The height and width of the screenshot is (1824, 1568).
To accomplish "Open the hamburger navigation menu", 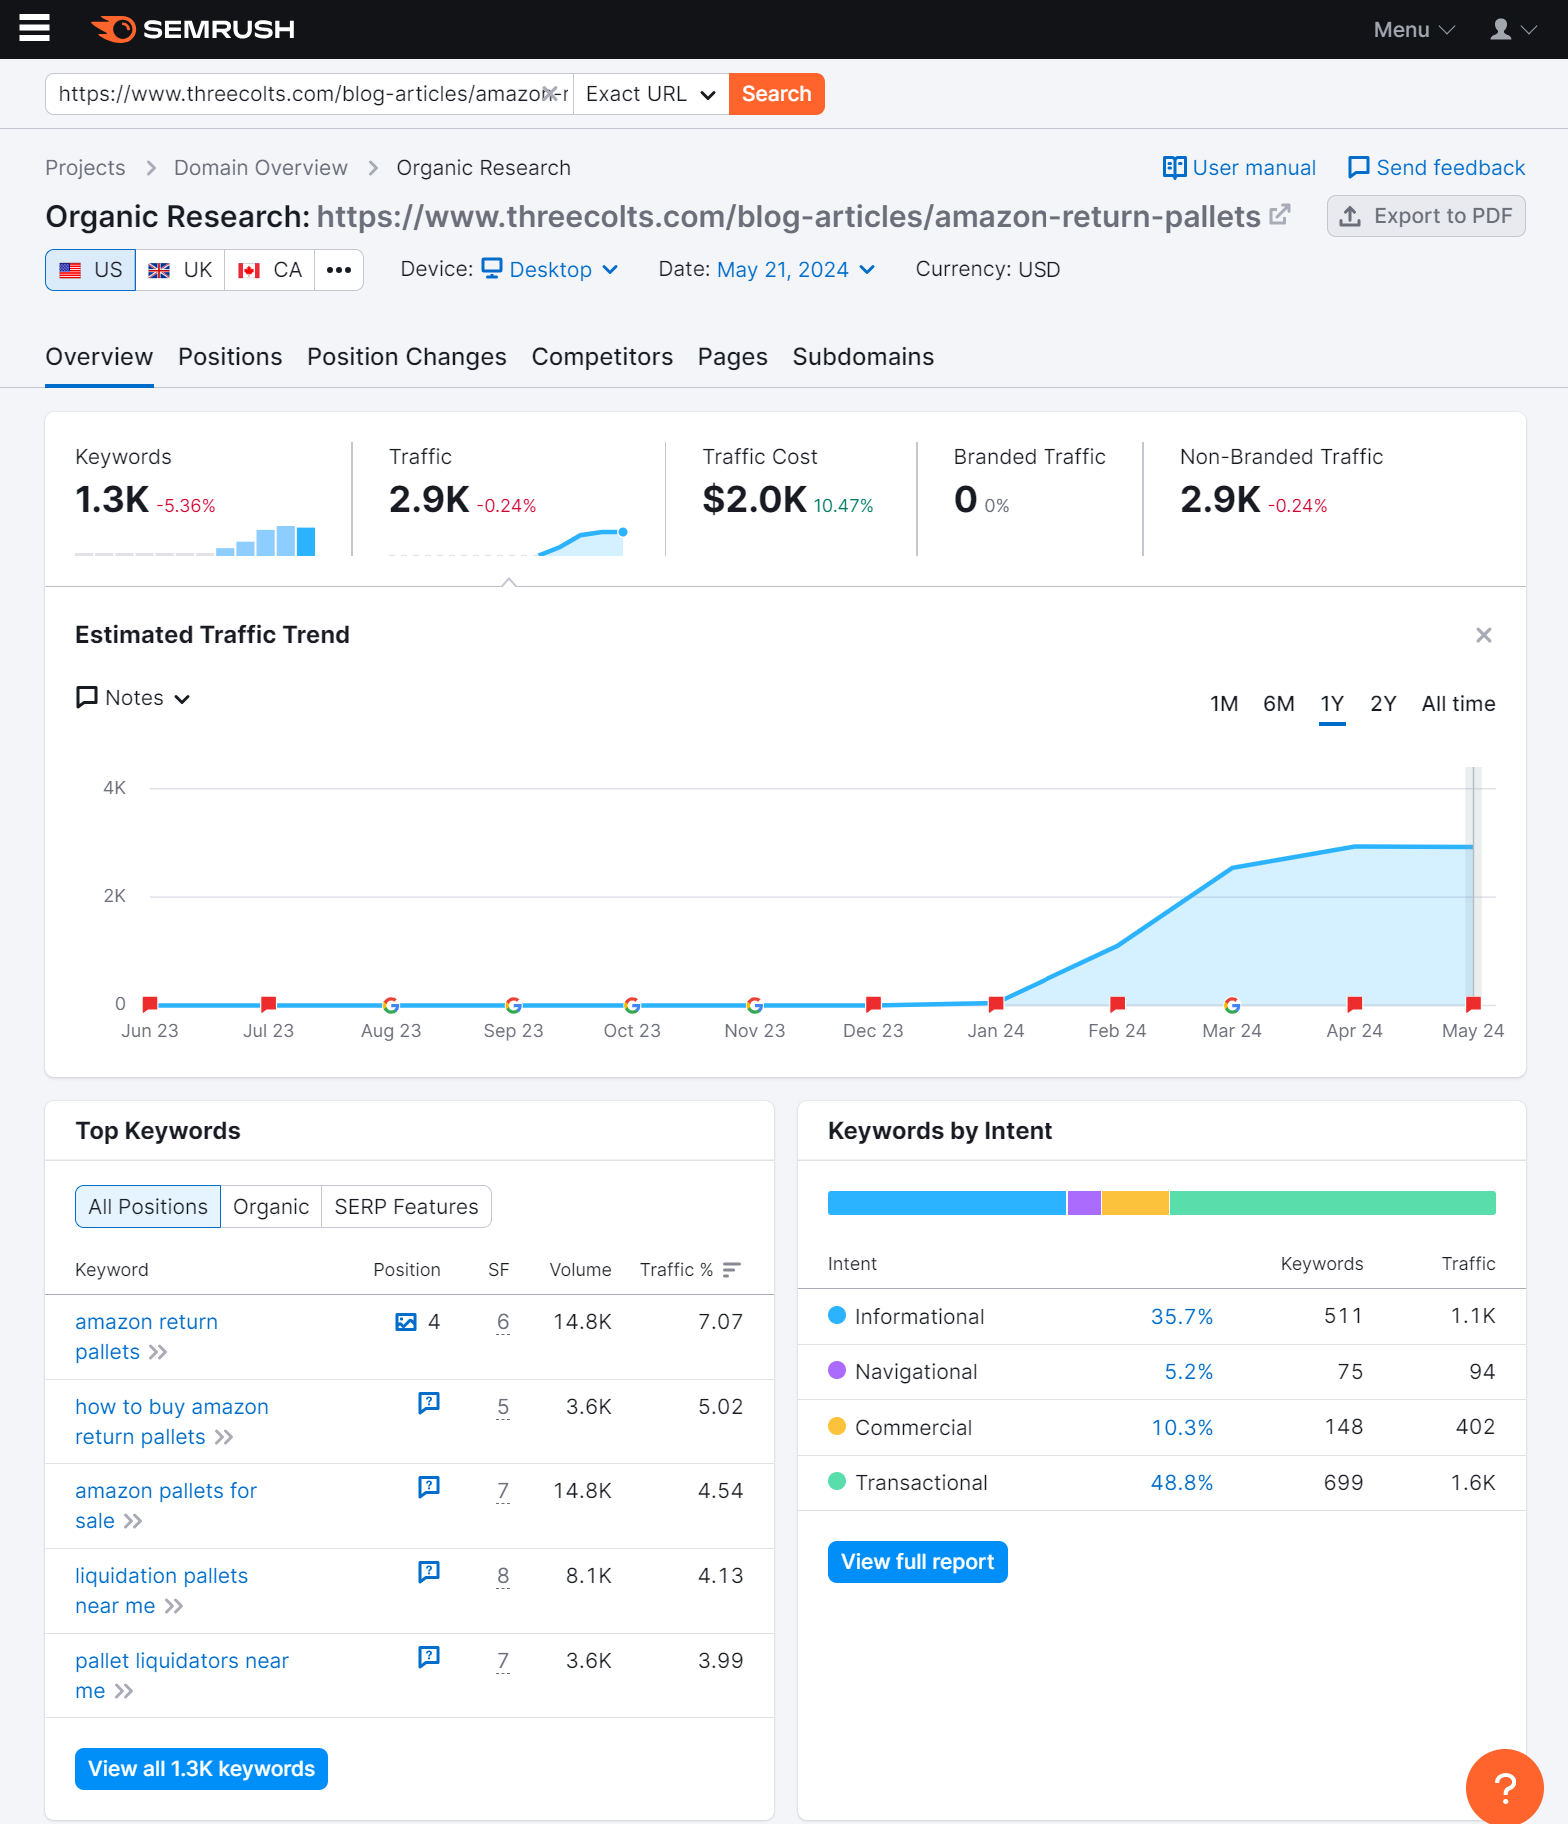I will 34,29.
